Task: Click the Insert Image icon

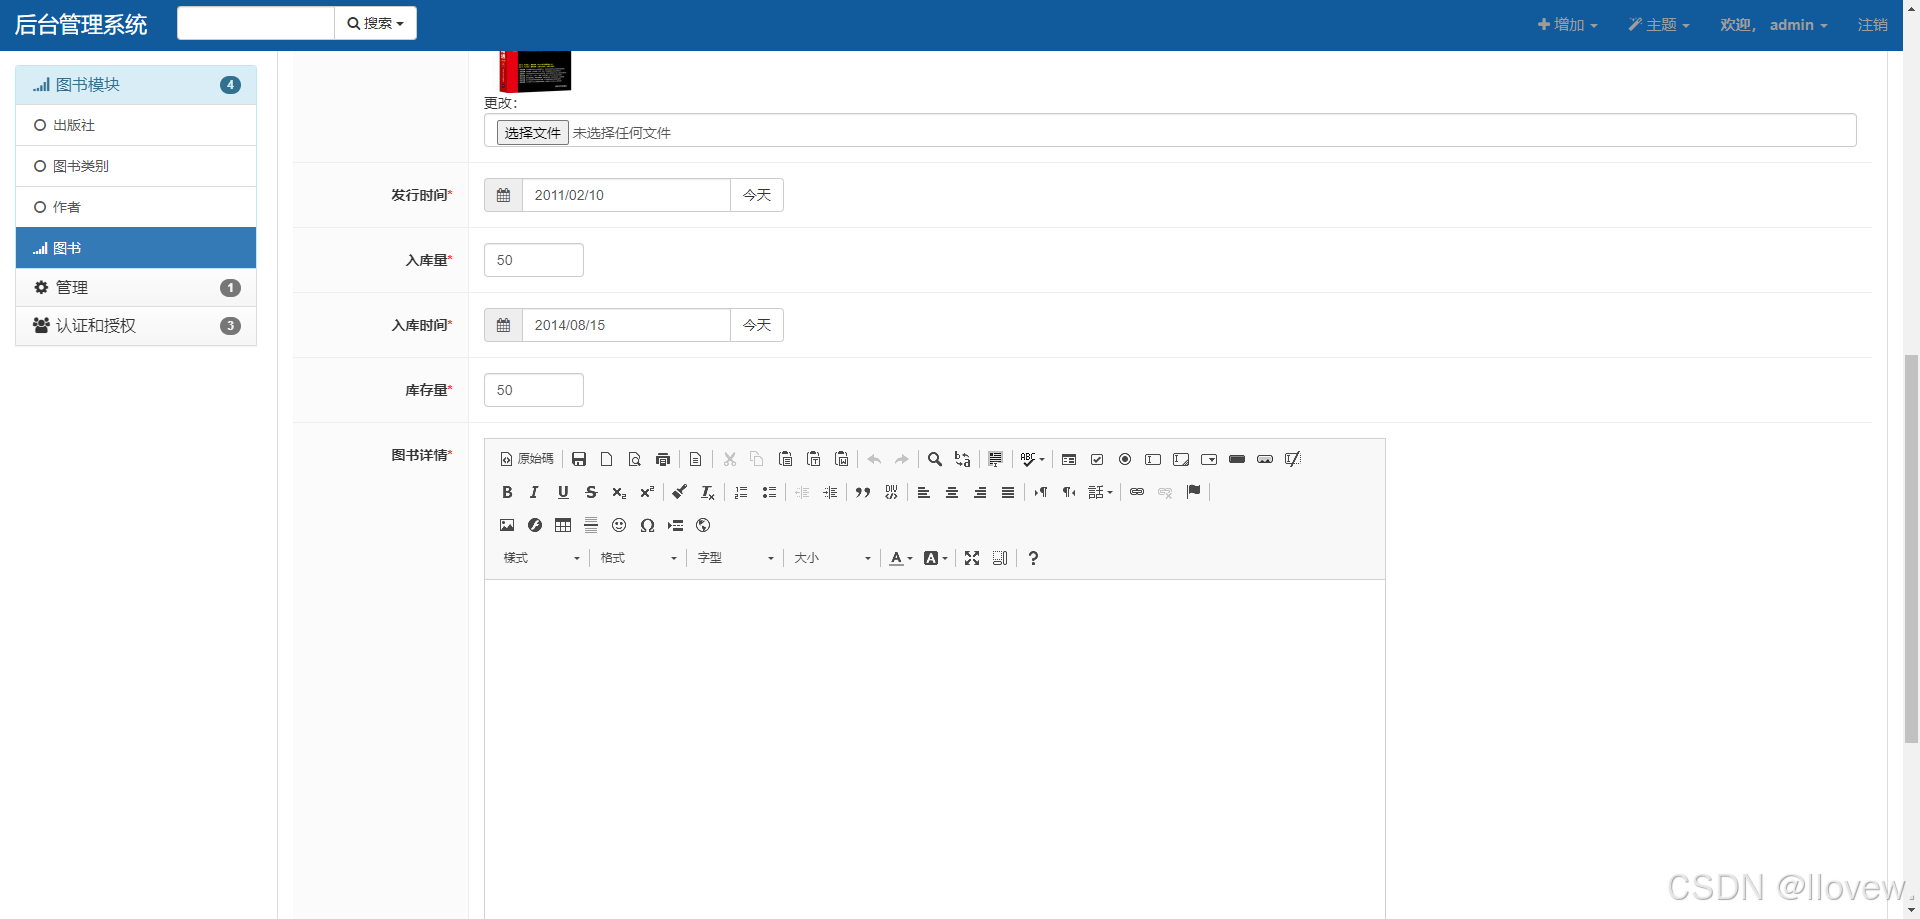Action: click(x=507, y=525)
